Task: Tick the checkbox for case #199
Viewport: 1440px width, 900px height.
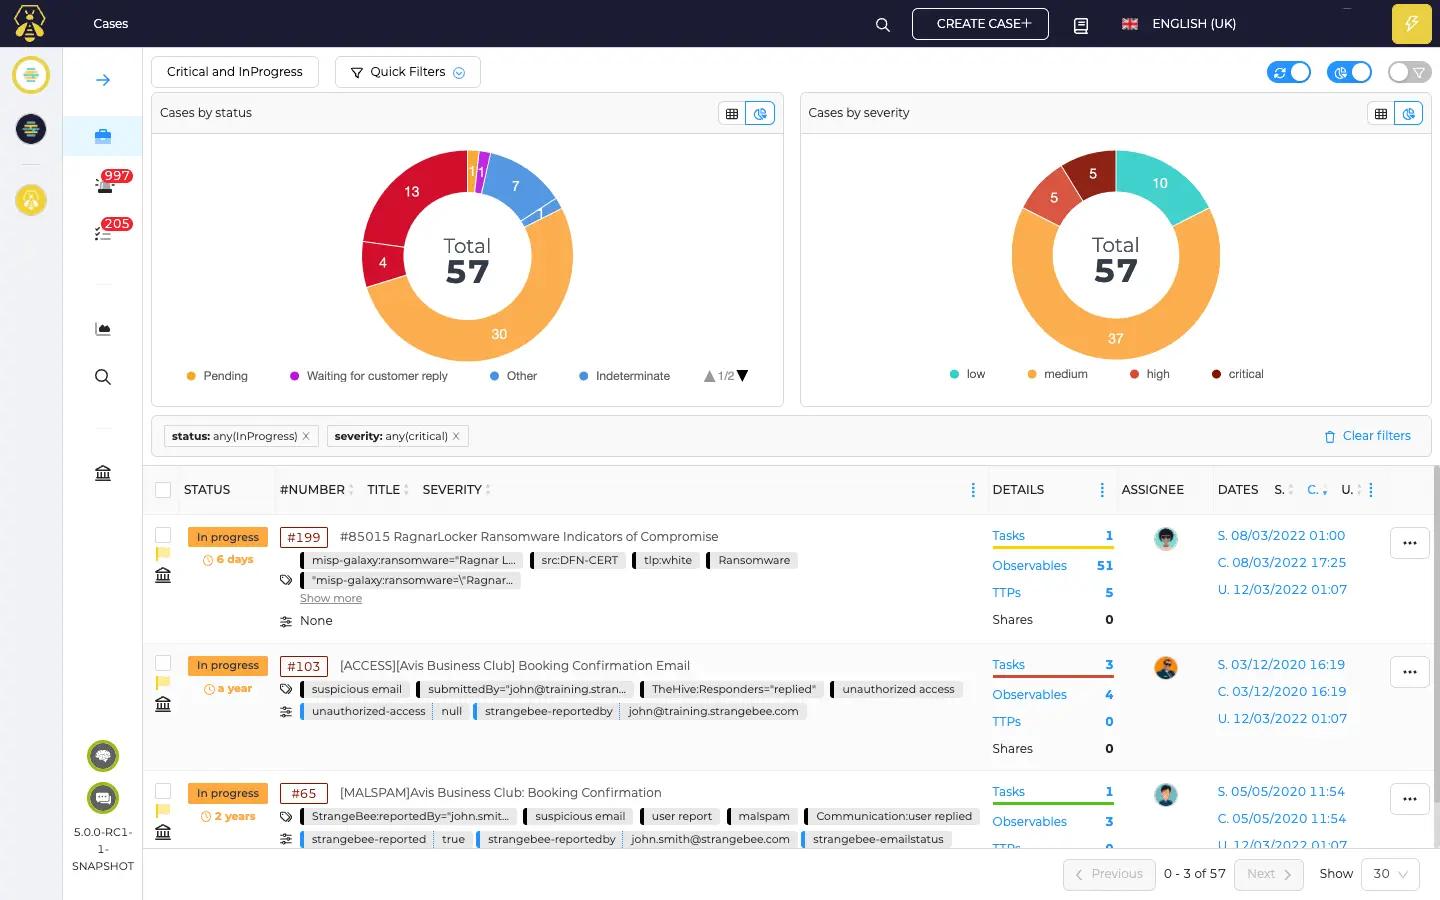Action: click(x=163, y=535)
